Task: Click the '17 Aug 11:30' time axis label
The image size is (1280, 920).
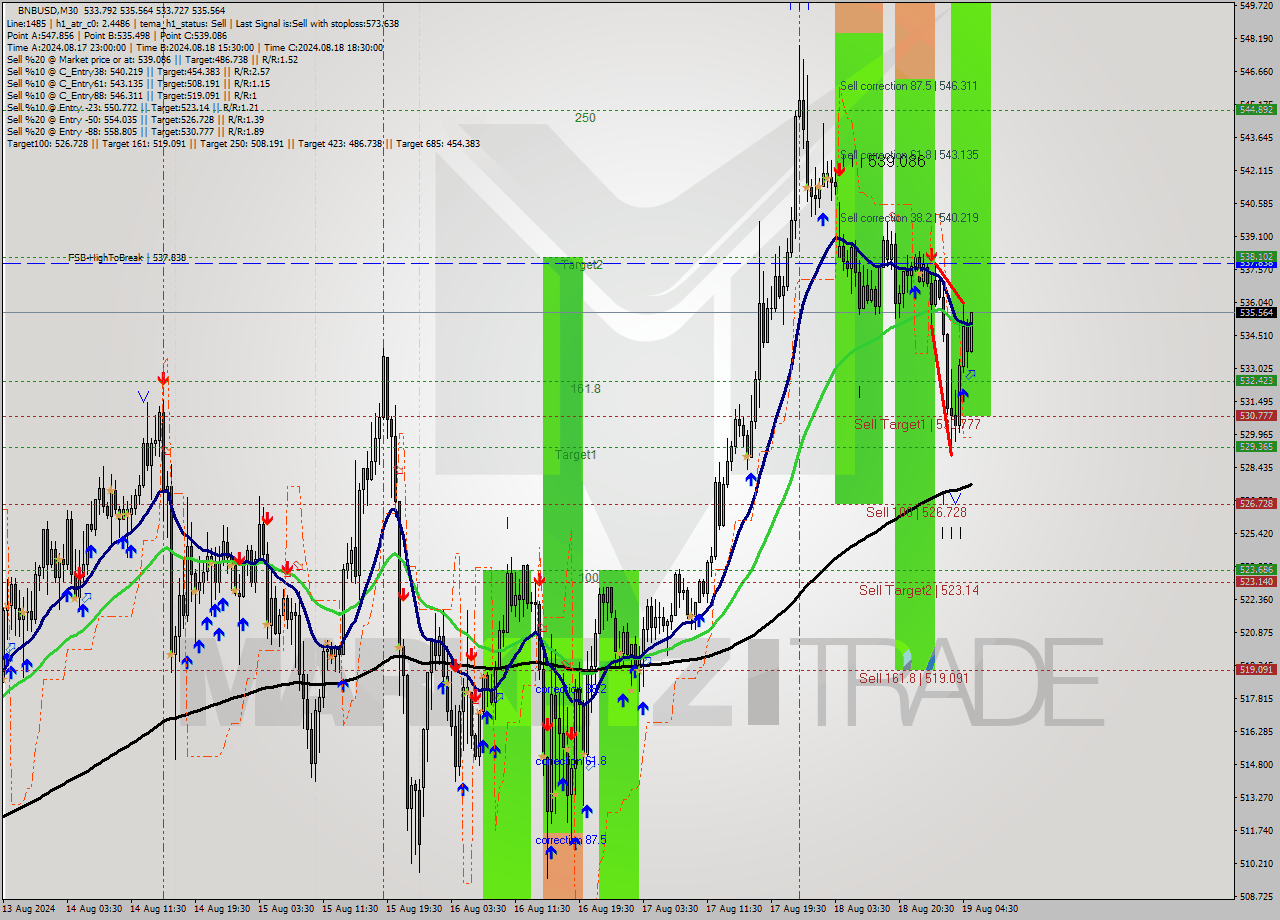Action: coord(734,909)
